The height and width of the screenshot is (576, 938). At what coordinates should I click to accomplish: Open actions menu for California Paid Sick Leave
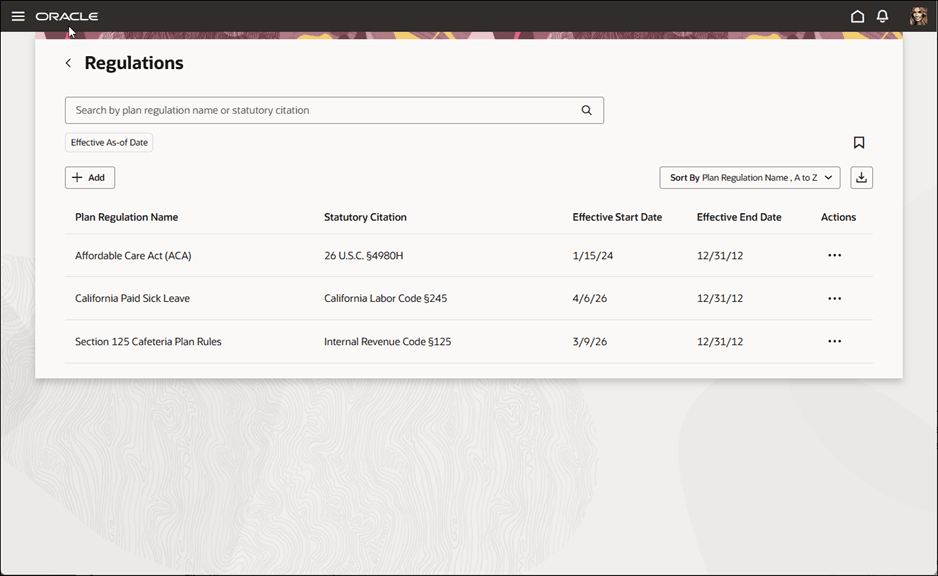[835, 298]
